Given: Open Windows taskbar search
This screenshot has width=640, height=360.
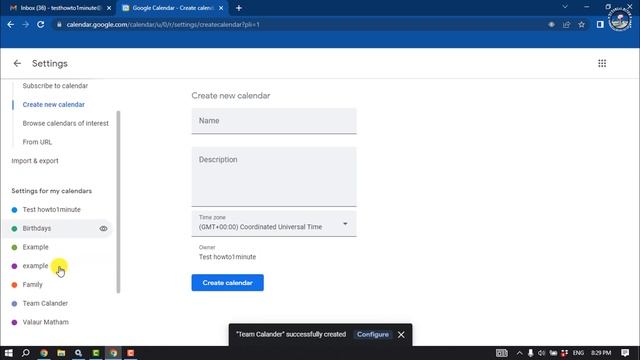Looking at the screenshot, I should 26,353.
